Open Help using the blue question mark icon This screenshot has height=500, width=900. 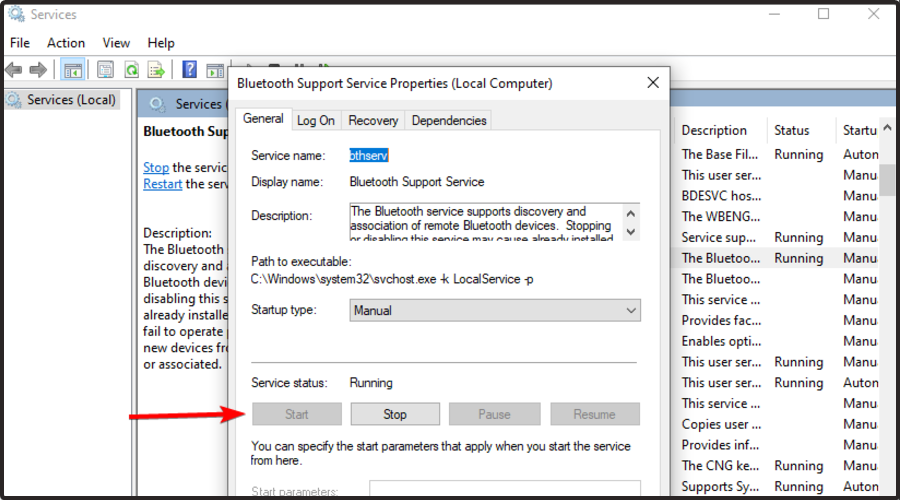(189, 70)
